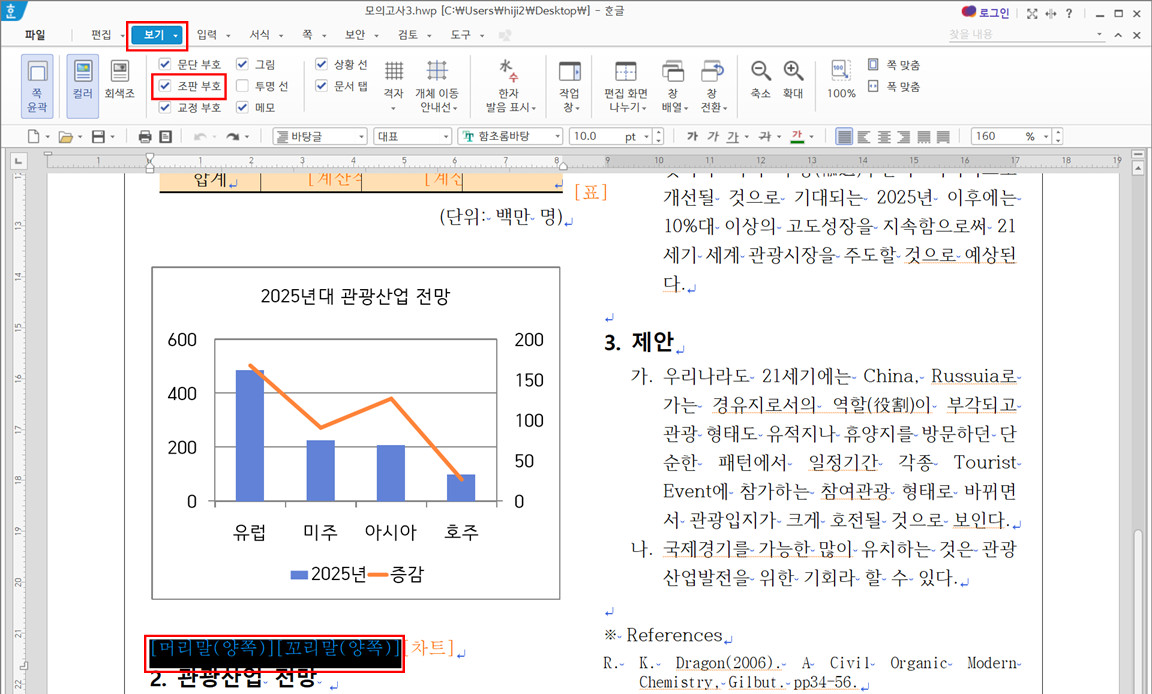Toggle the 쪽 윤곽 page outline view
This screenshot has width=1152, height=694.
(37, 86)
